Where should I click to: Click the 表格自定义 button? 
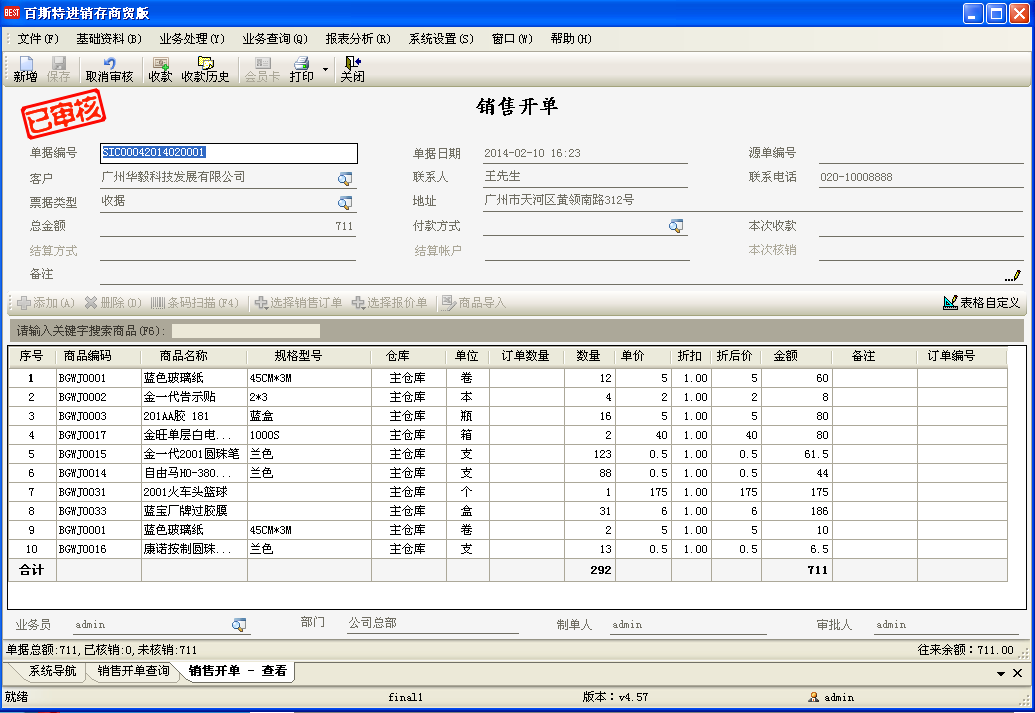pyautogui.click(x=981, y=302)
